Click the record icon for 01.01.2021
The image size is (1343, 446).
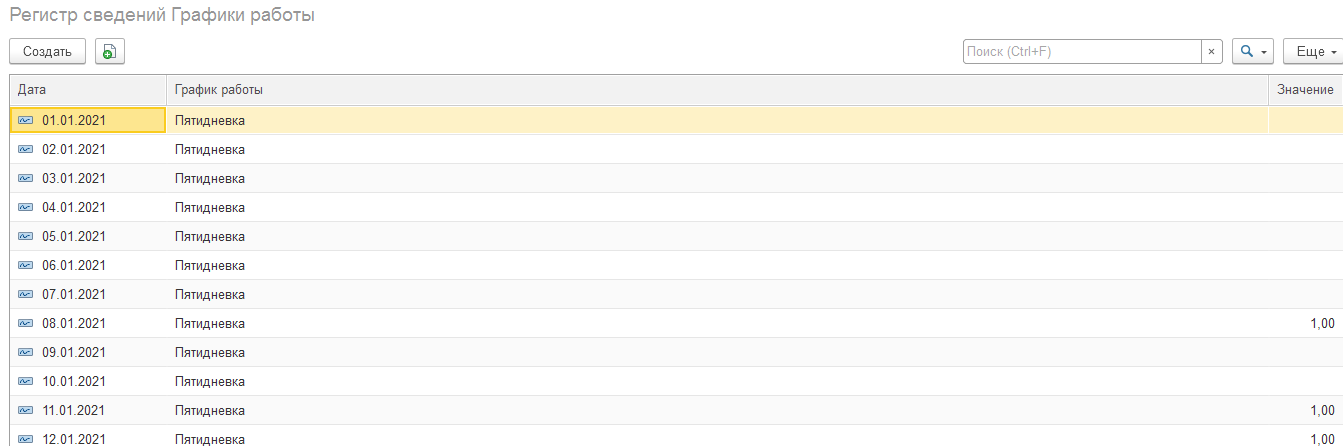tap(25, 121)
